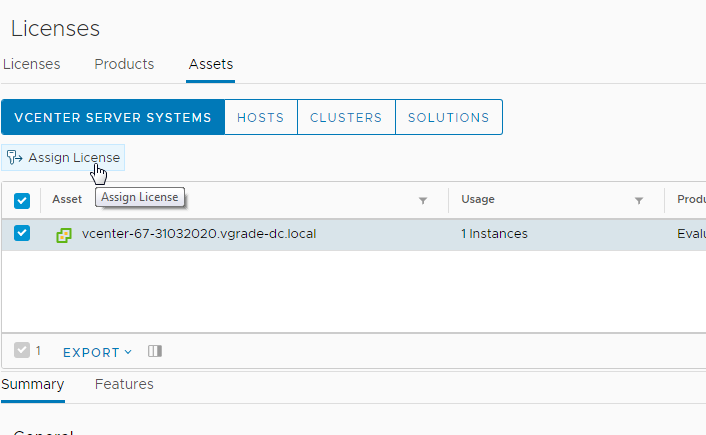The width and height of the screenshot is (706, 435).
Task: Open the Summary tab
Action: coord(33,384)
